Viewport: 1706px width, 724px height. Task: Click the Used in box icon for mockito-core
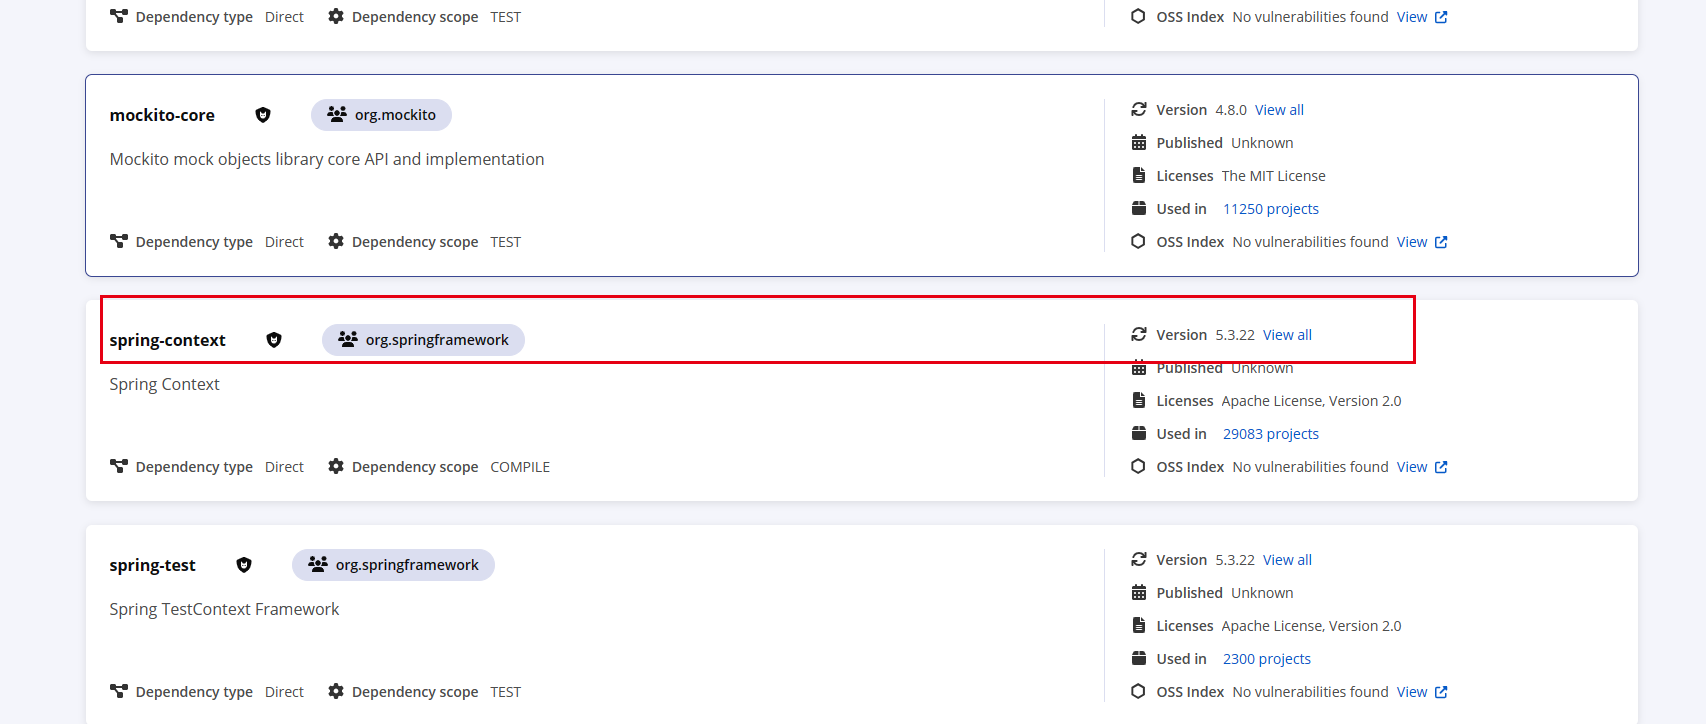(1138, 208)
